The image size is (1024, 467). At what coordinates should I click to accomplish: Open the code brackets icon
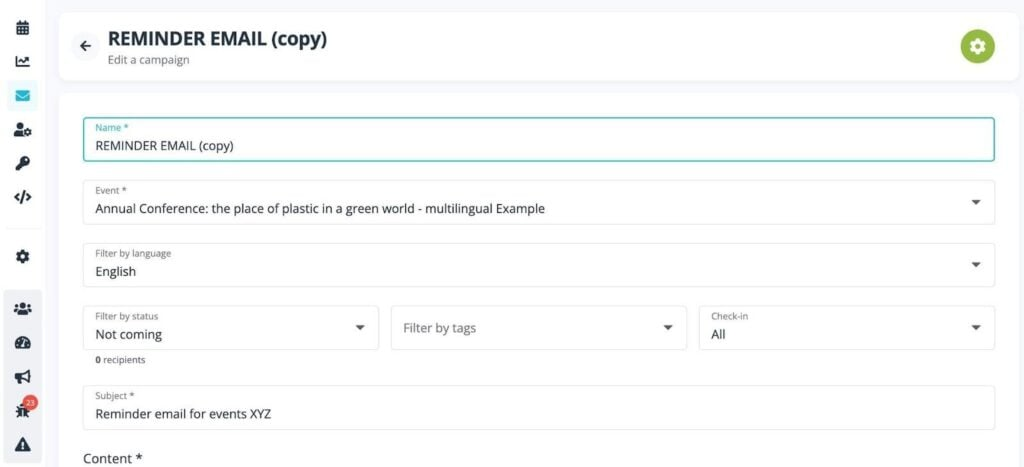click(x=22, y=197)
